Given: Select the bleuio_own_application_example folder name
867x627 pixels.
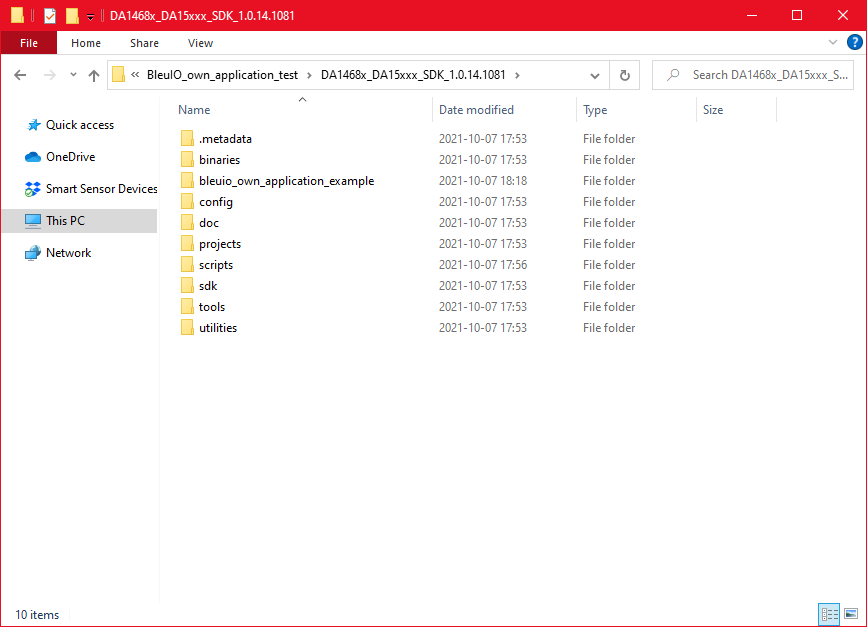Looking at the screenshot, I should pos(286,181).
